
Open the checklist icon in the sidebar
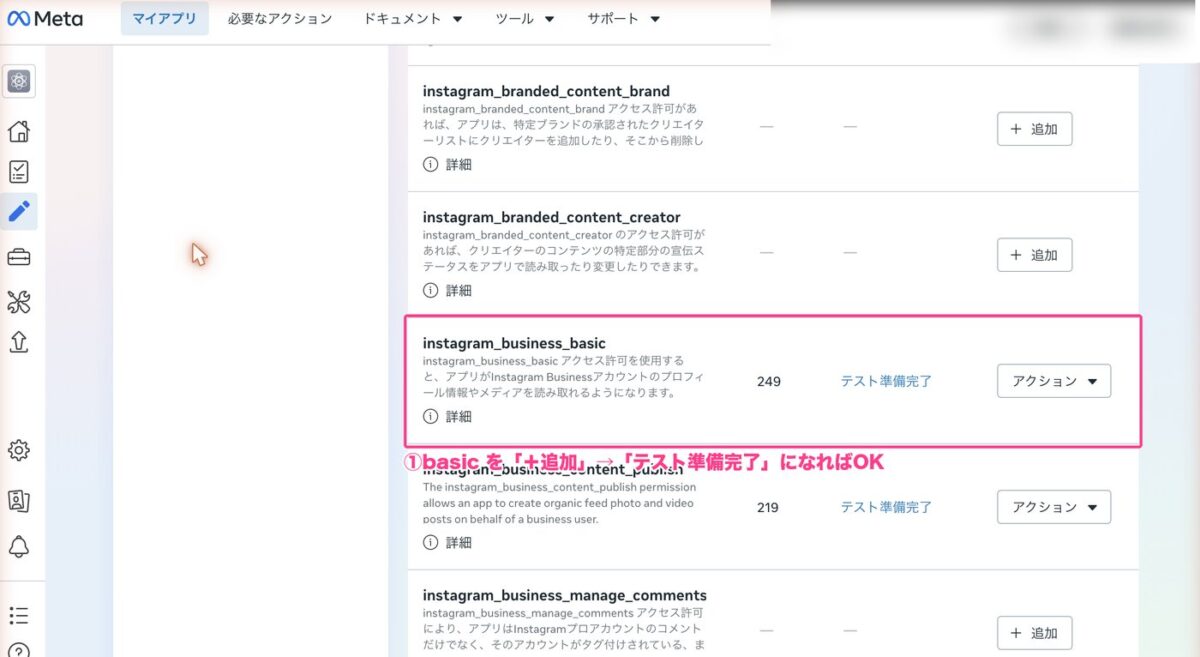click(19, 172)
